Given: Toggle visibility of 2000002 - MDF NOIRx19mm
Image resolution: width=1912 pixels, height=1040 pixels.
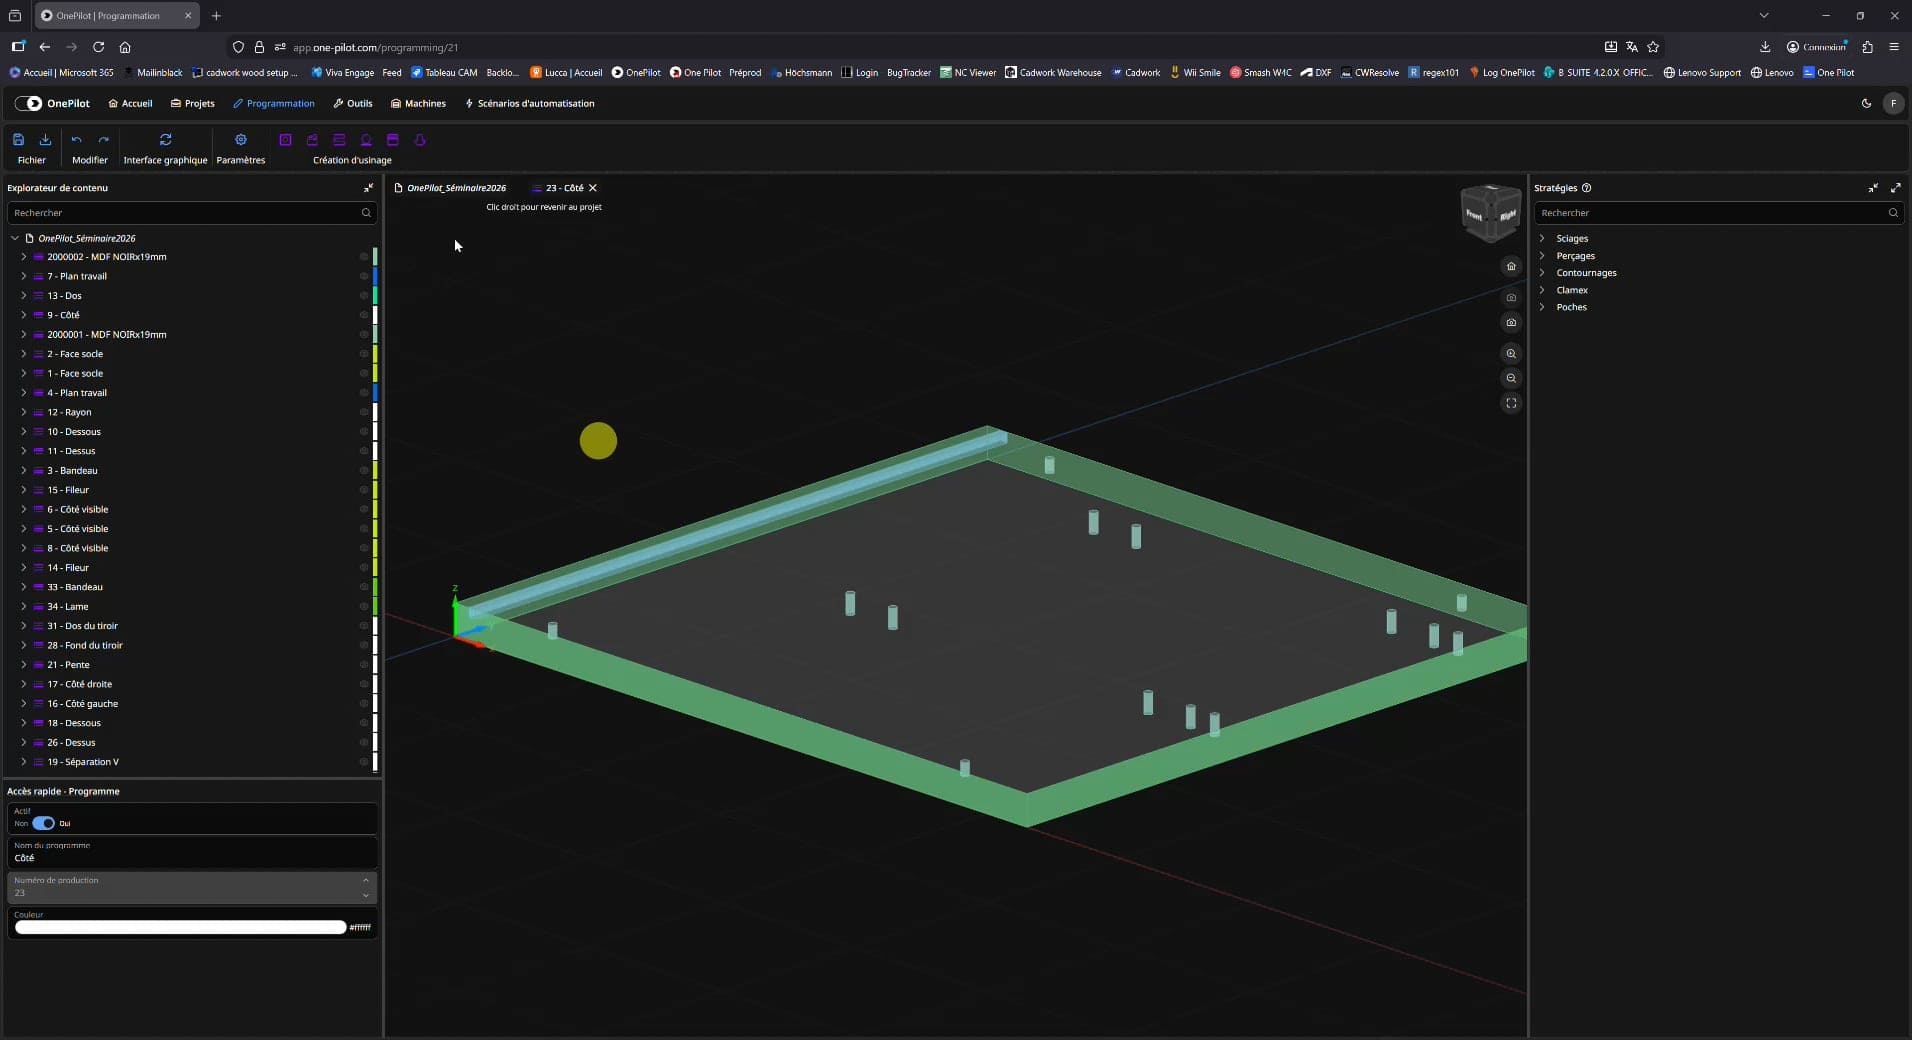Looking at the screenshot, I should [364, 257].
